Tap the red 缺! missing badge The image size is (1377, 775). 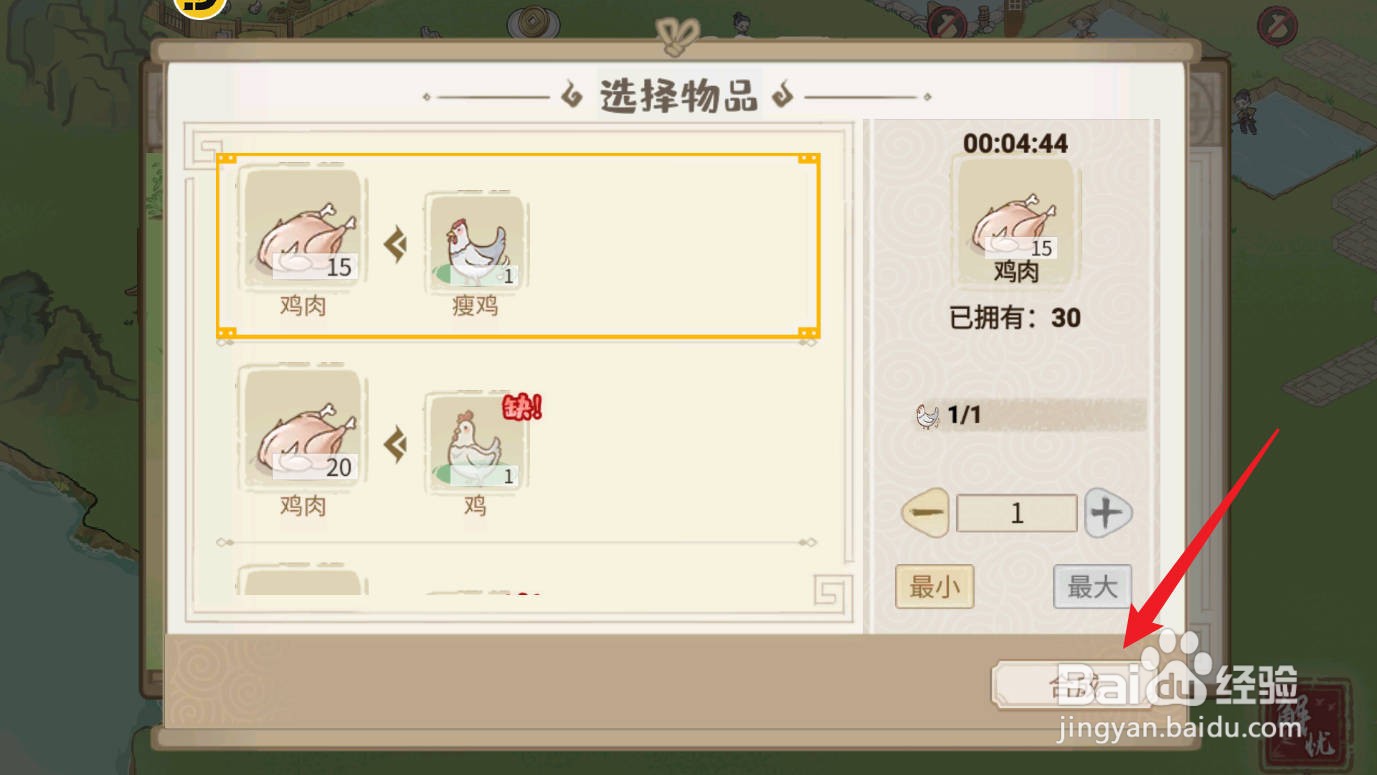click(x=521, y=406)
